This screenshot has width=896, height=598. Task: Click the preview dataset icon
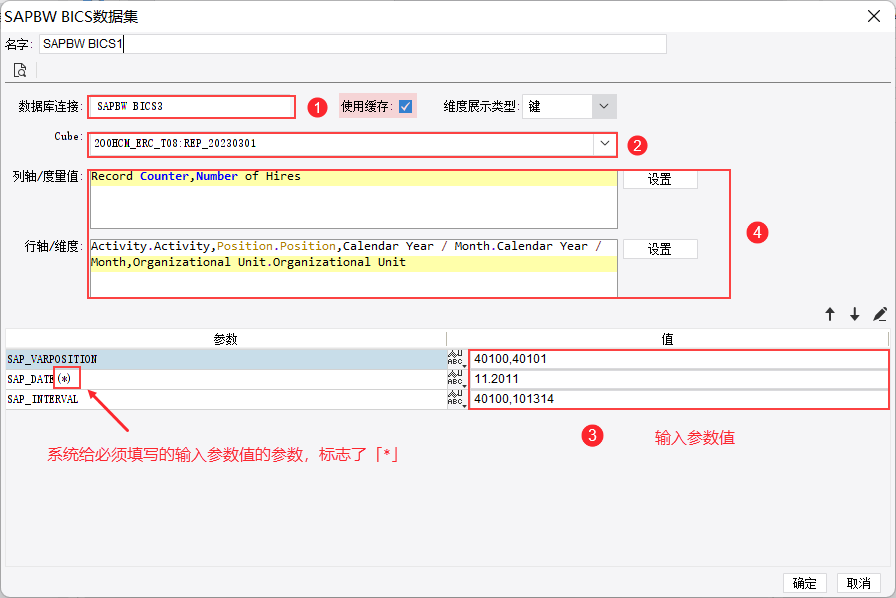pos(20,70)
